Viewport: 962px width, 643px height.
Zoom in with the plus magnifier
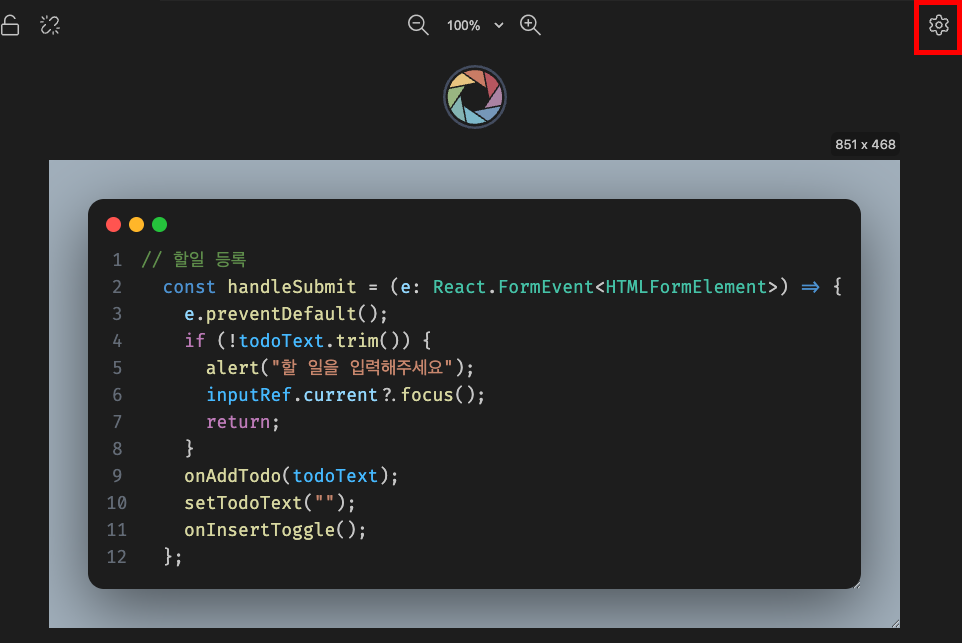point(530,25)
